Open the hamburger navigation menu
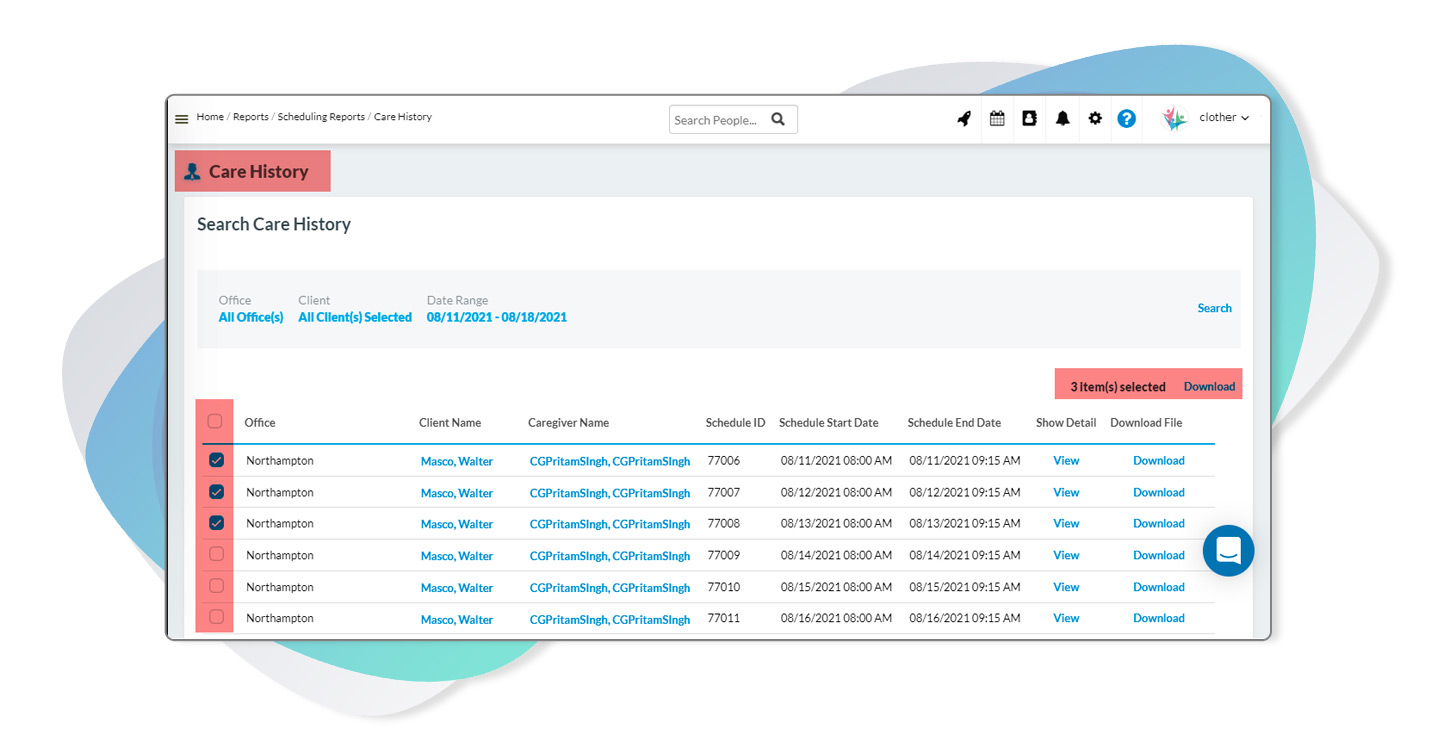This screenshot has height=754, width=1439. [181, 119]
